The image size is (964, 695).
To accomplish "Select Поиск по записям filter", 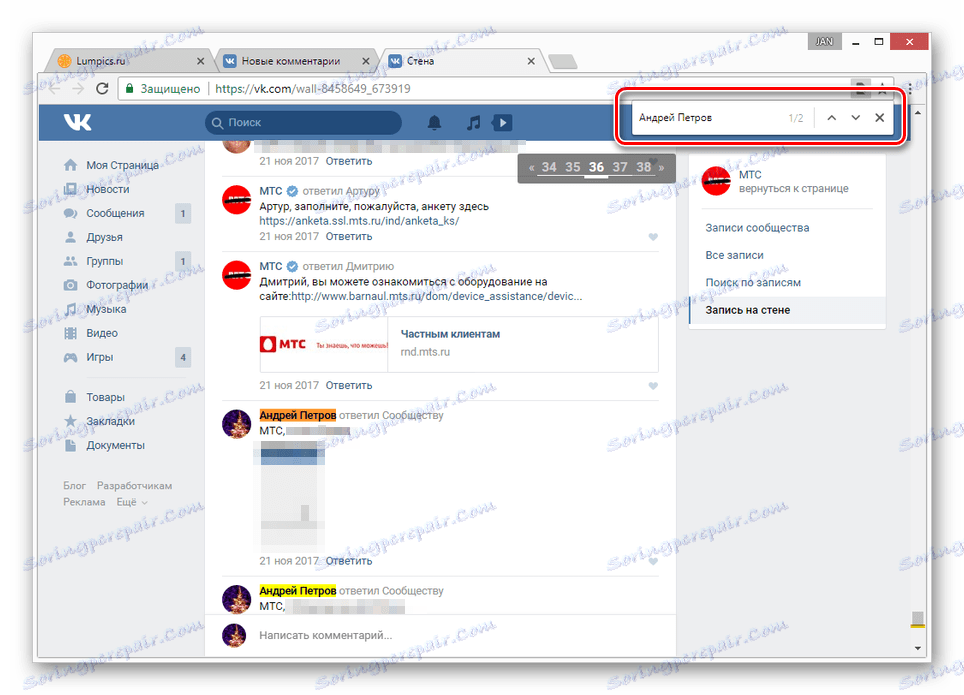I will coord(753,282).
